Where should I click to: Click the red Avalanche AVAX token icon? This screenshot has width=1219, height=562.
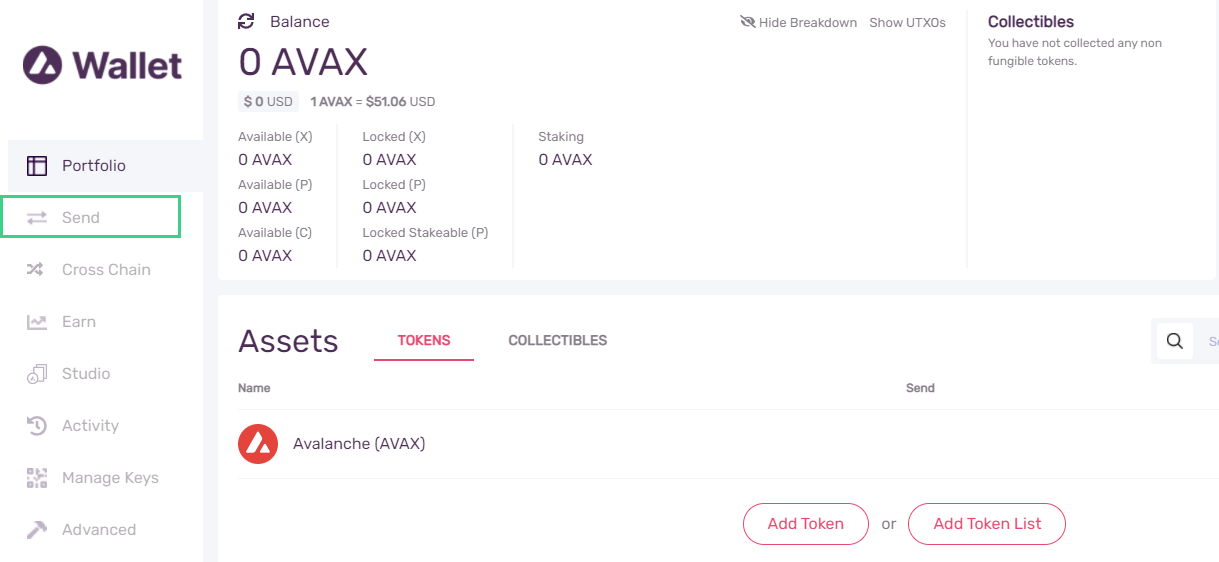tap(258, 444)
